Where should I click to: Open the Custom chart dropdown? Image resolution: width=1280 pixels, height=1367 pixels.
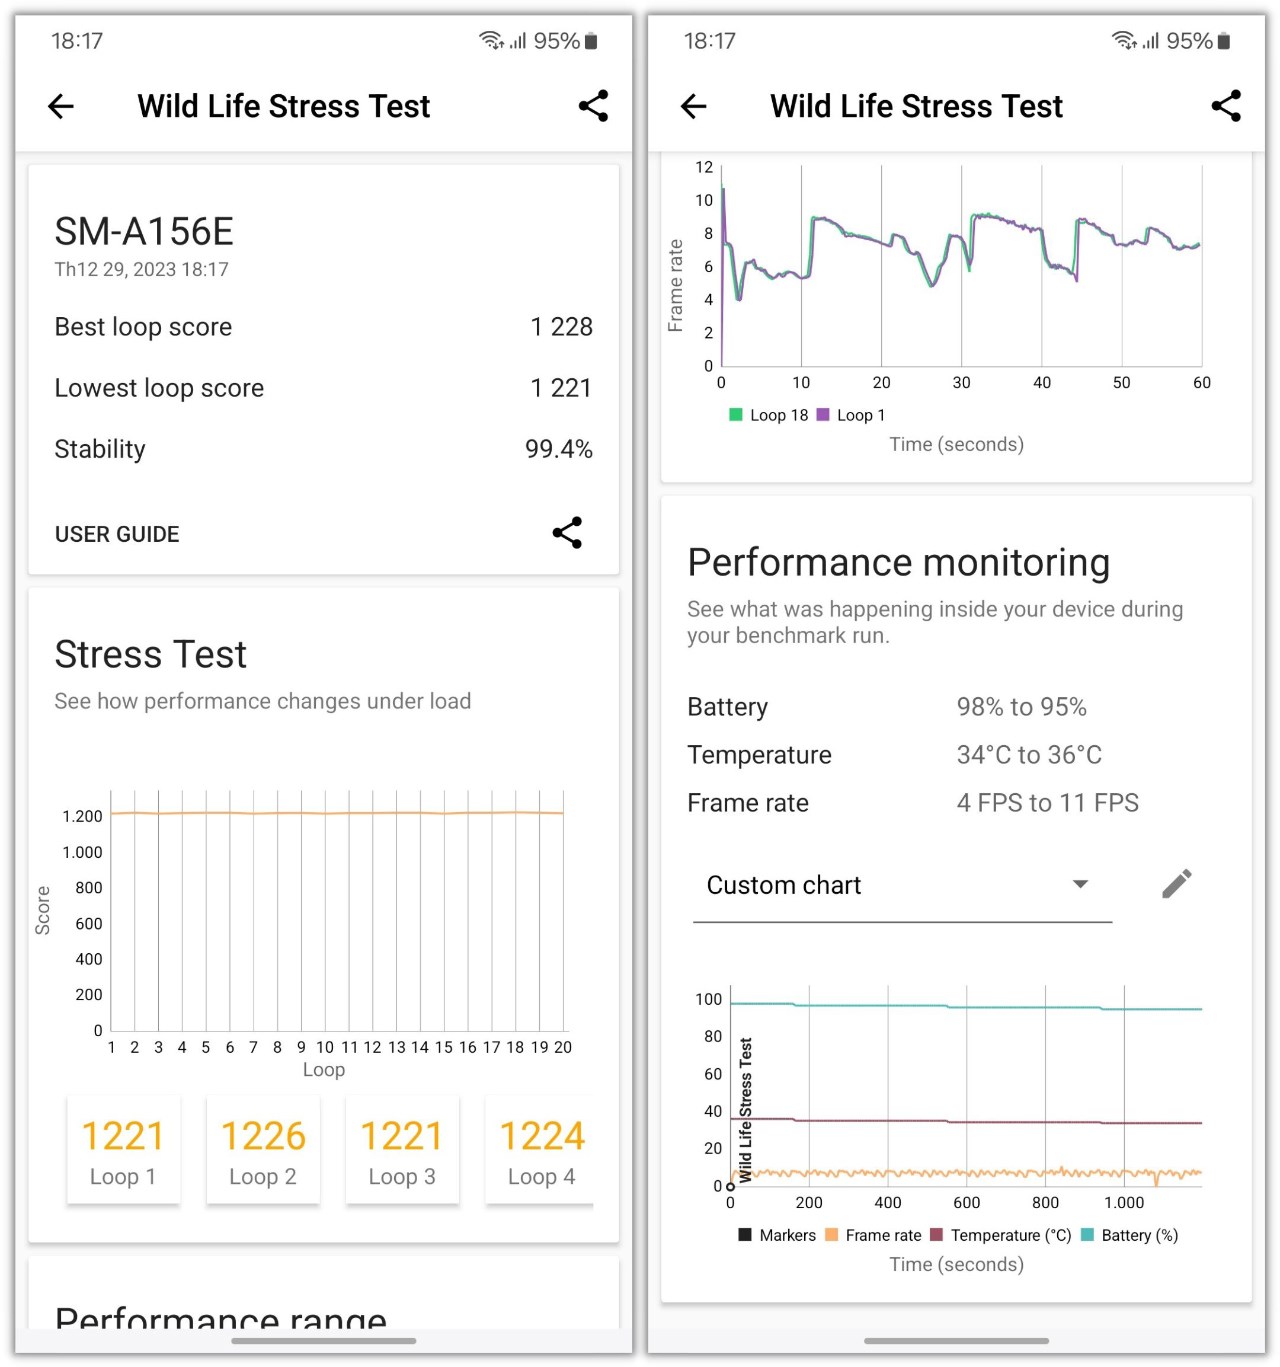click(1079, 883)
